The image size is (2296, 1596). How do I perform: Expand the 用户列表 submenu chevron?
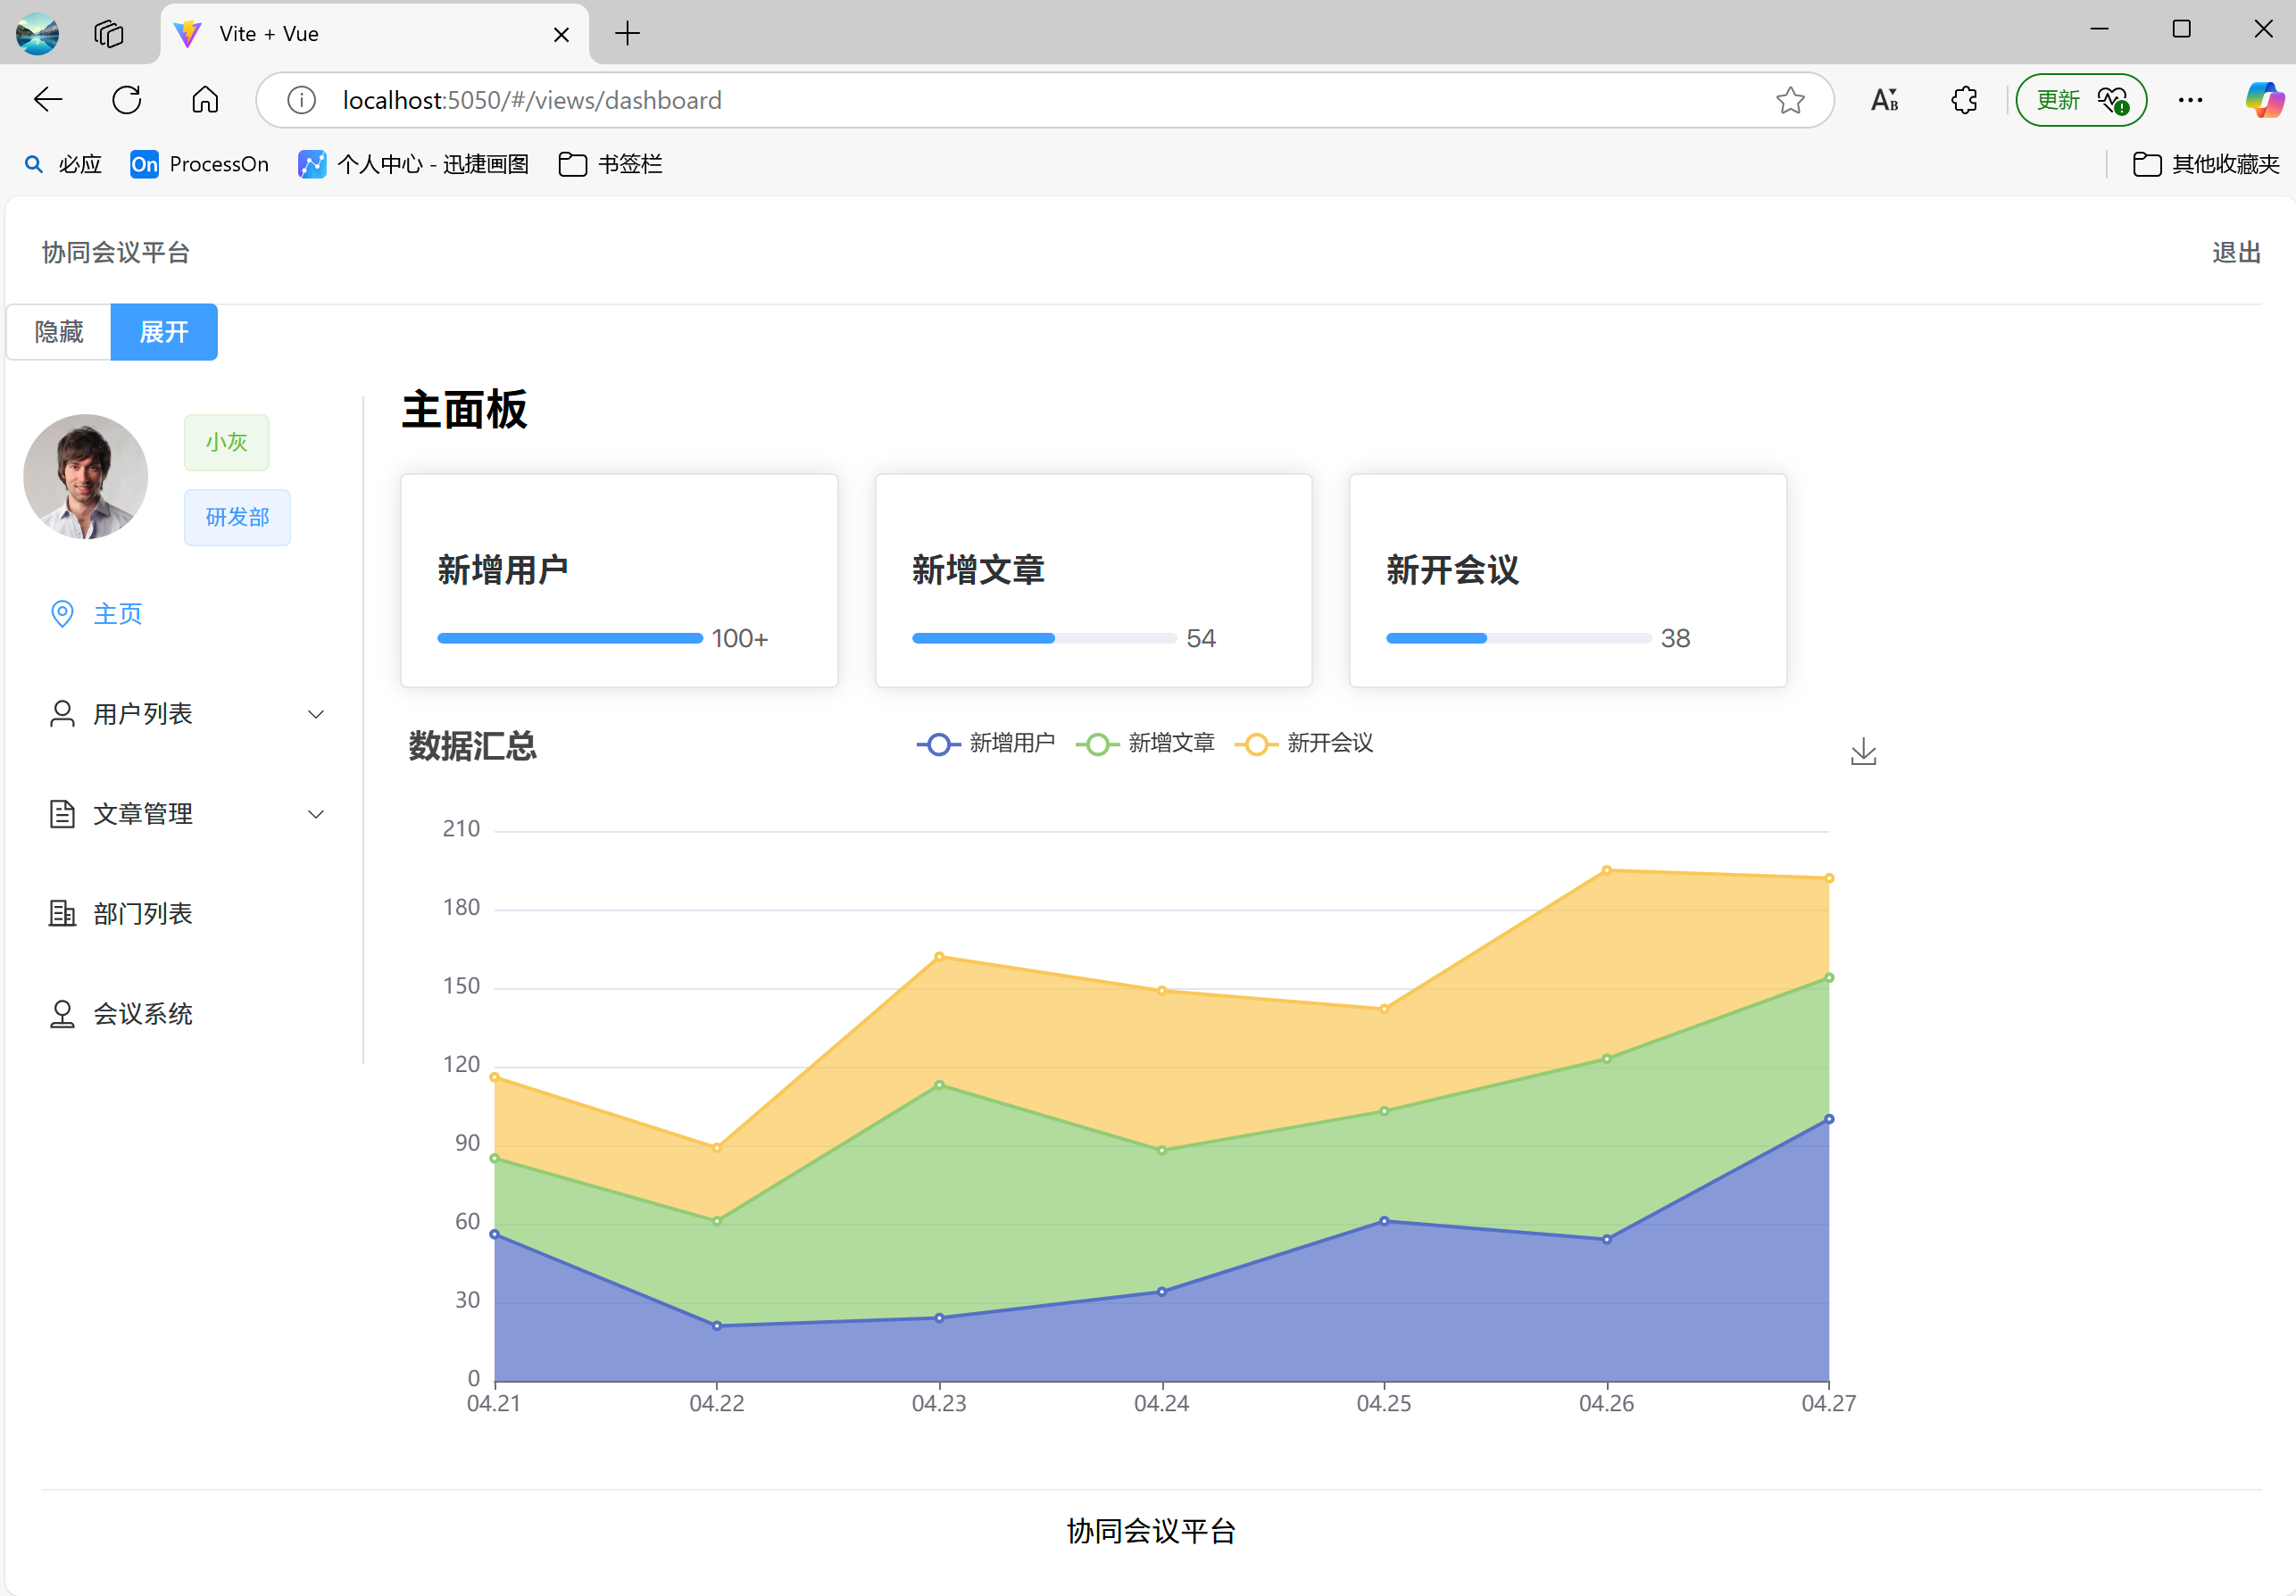pos(316,714)
